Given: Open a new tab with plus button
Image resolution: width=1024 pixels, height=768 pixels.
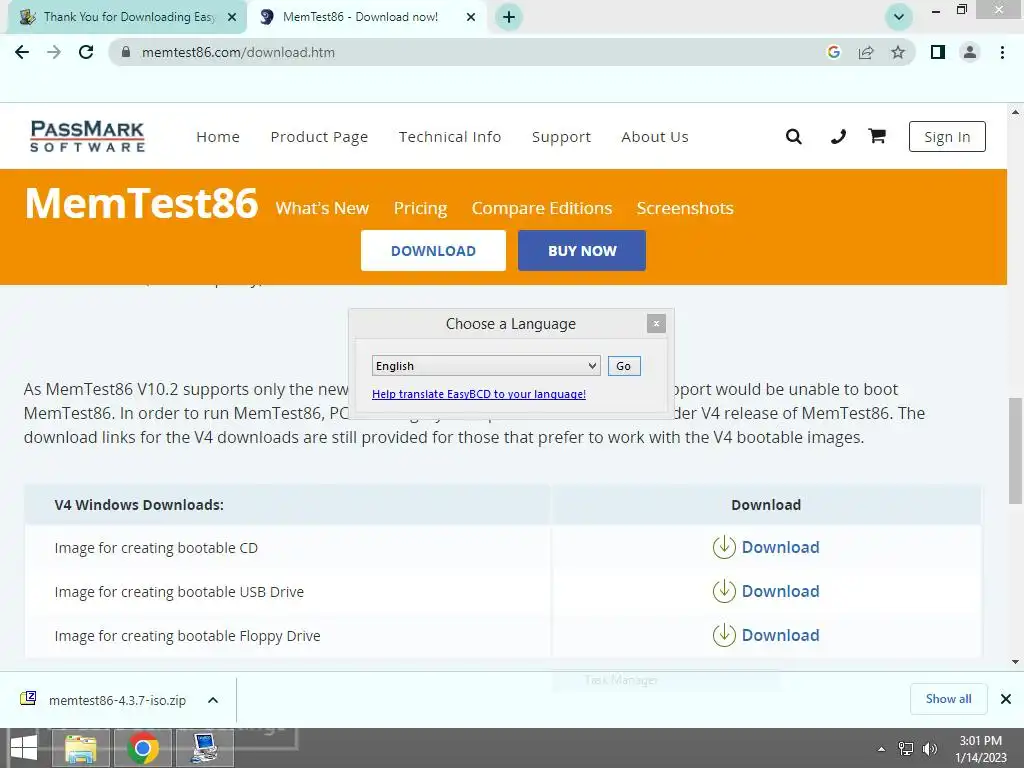Looking at the screenshot, I should [509, 17].
